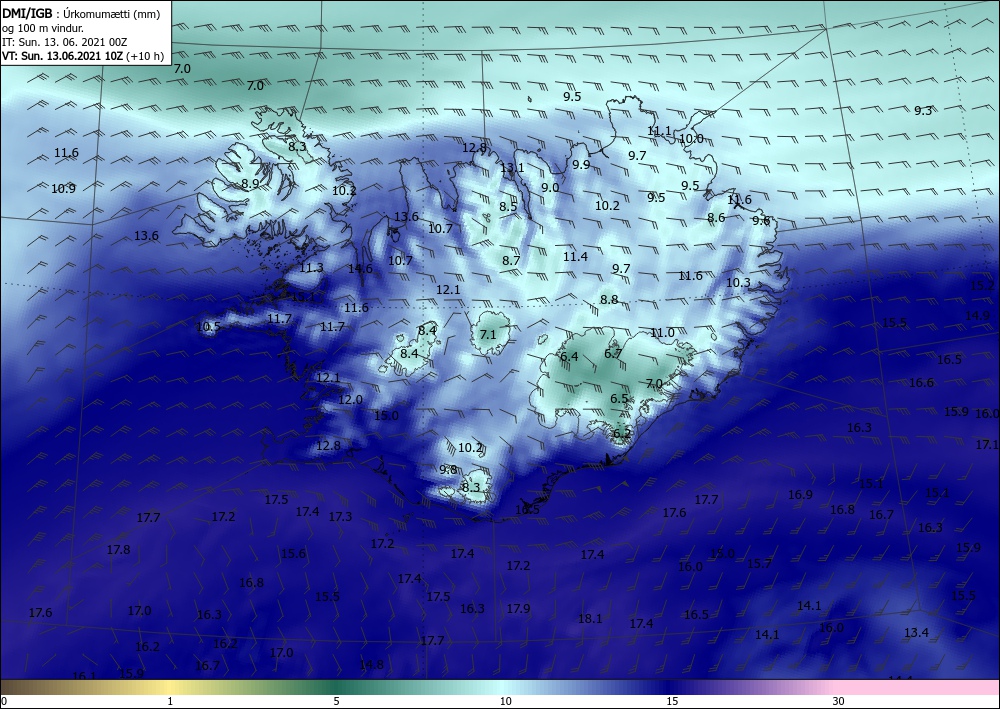1000x709 pixels.
Task: Click the '0' label on the color scale
Action: [4, 701]
